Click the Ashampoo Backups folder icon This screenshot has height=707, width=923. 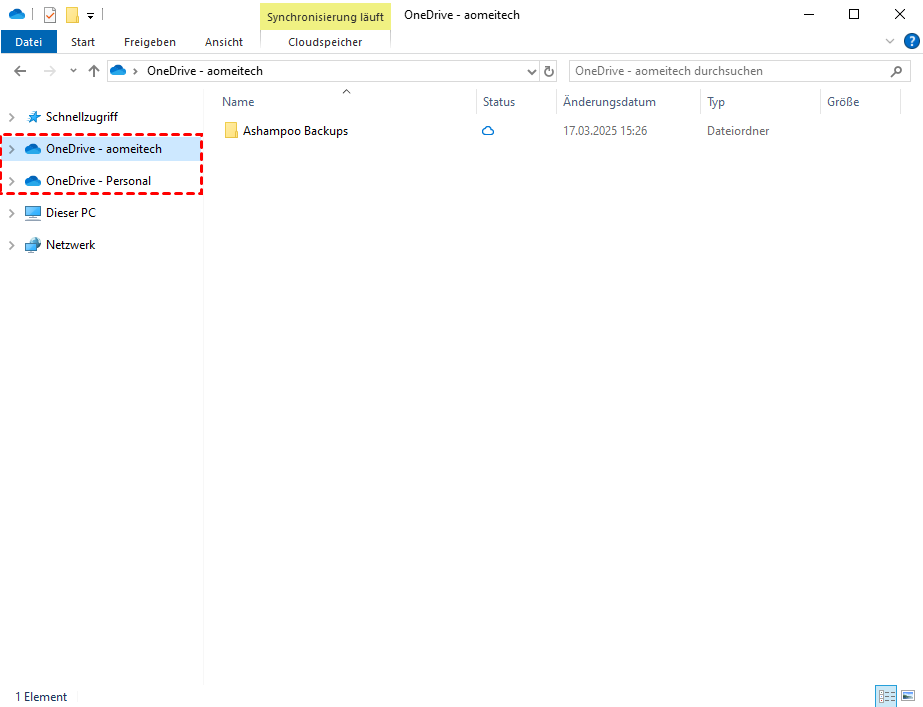[x=231, y=130]
